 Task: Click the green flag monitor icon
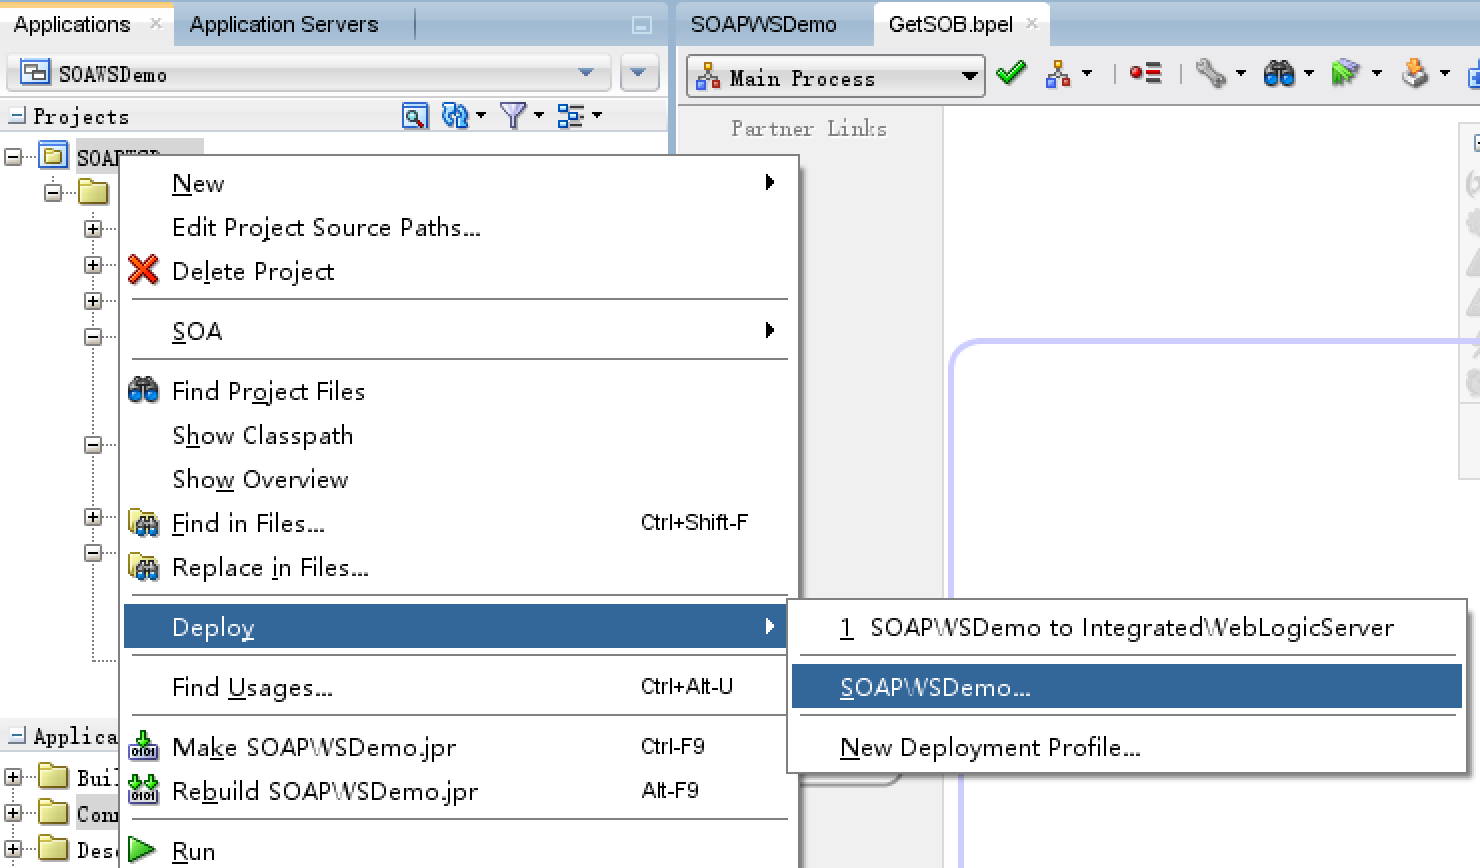tap(1346, 73)
